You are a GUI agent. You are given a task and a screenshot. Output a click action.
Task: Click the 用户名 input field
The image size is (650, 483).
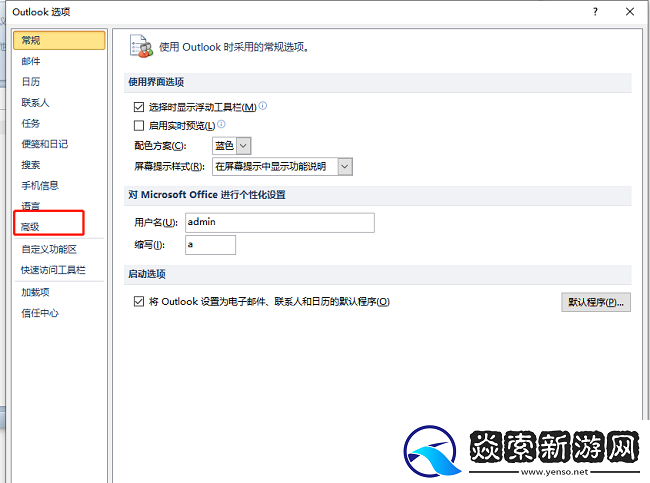tap(280, 223)
